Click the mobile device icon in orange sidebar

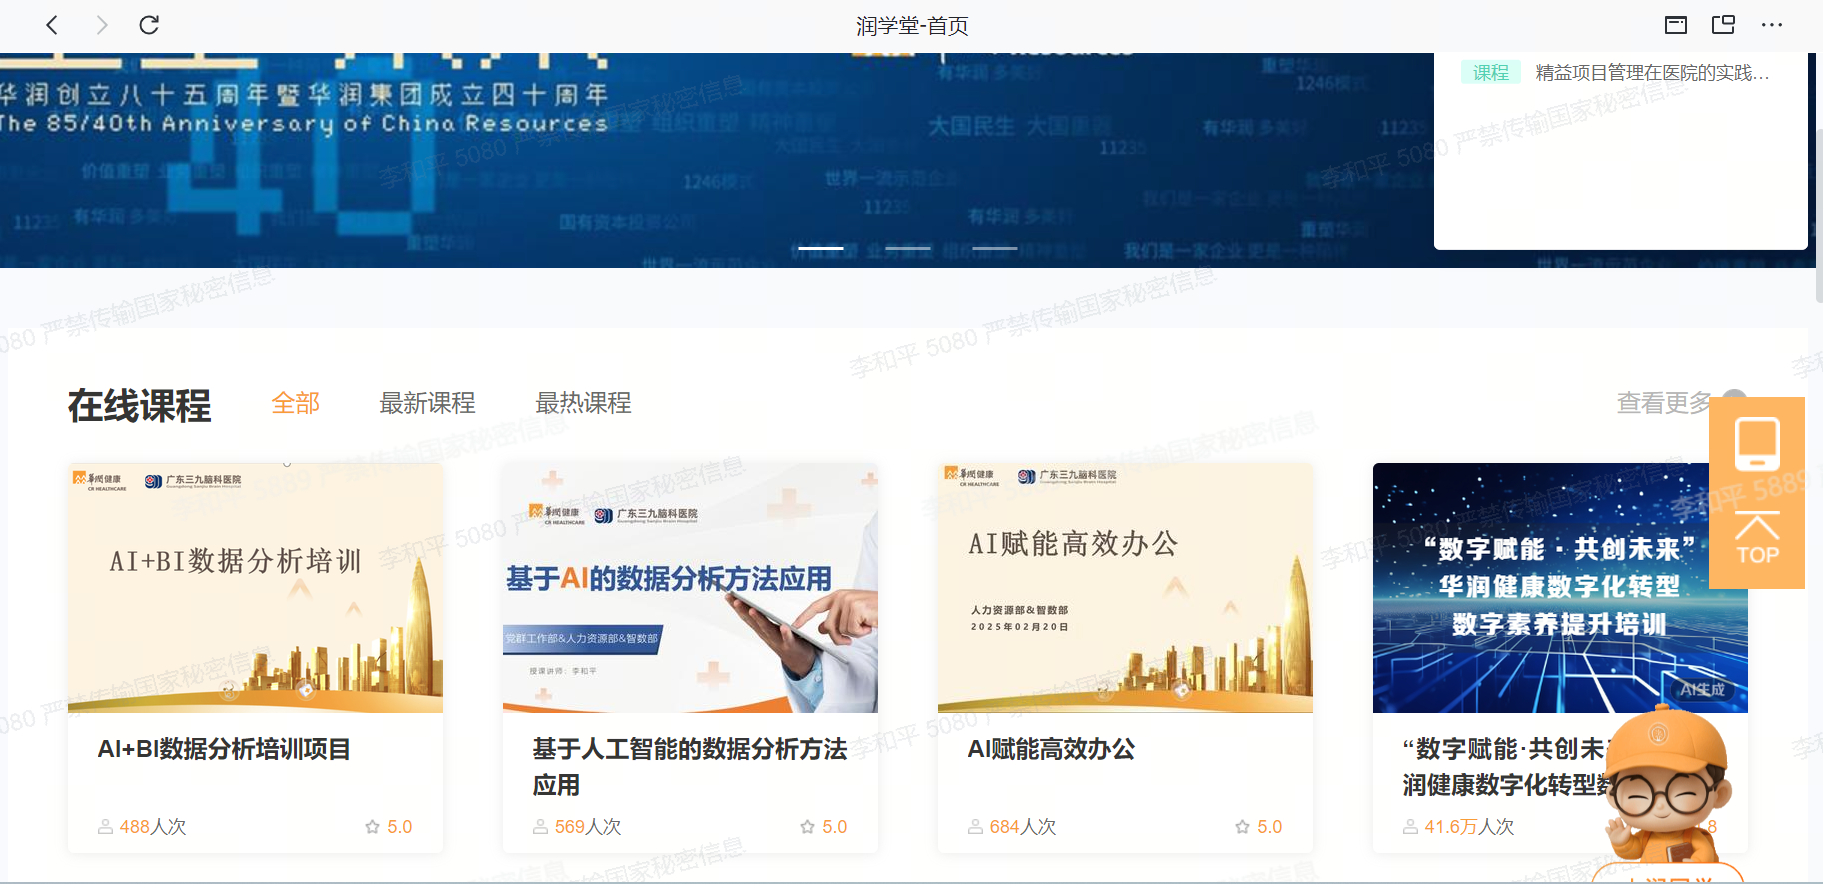[1757, 444]
